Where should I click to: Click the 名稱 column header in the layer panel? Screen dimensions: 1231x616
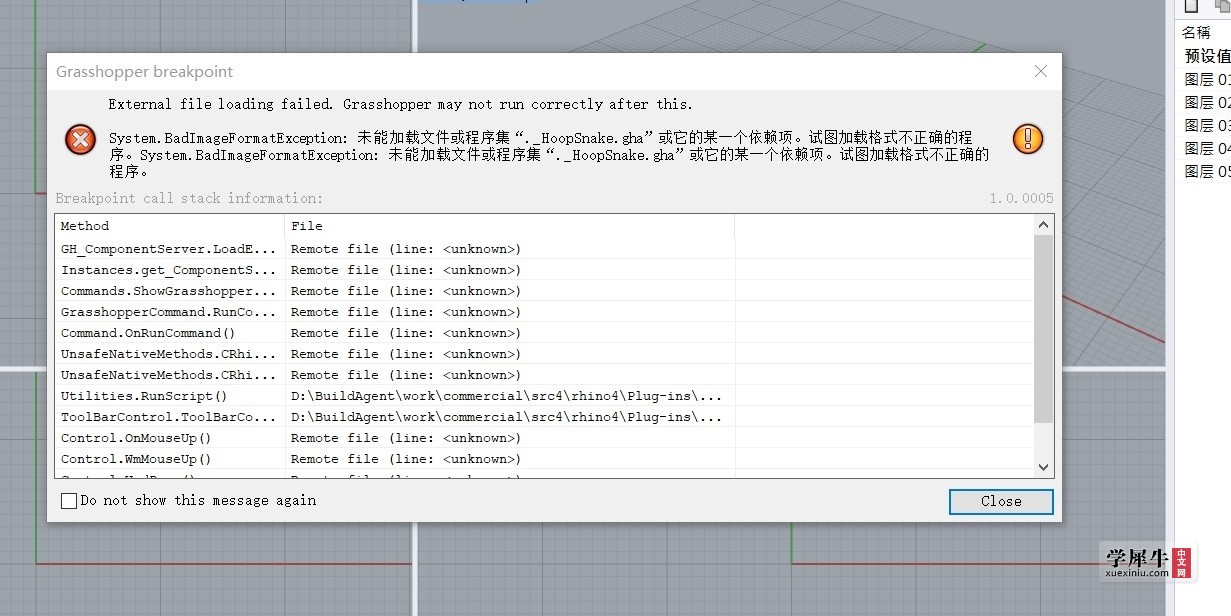[1196, 33]
